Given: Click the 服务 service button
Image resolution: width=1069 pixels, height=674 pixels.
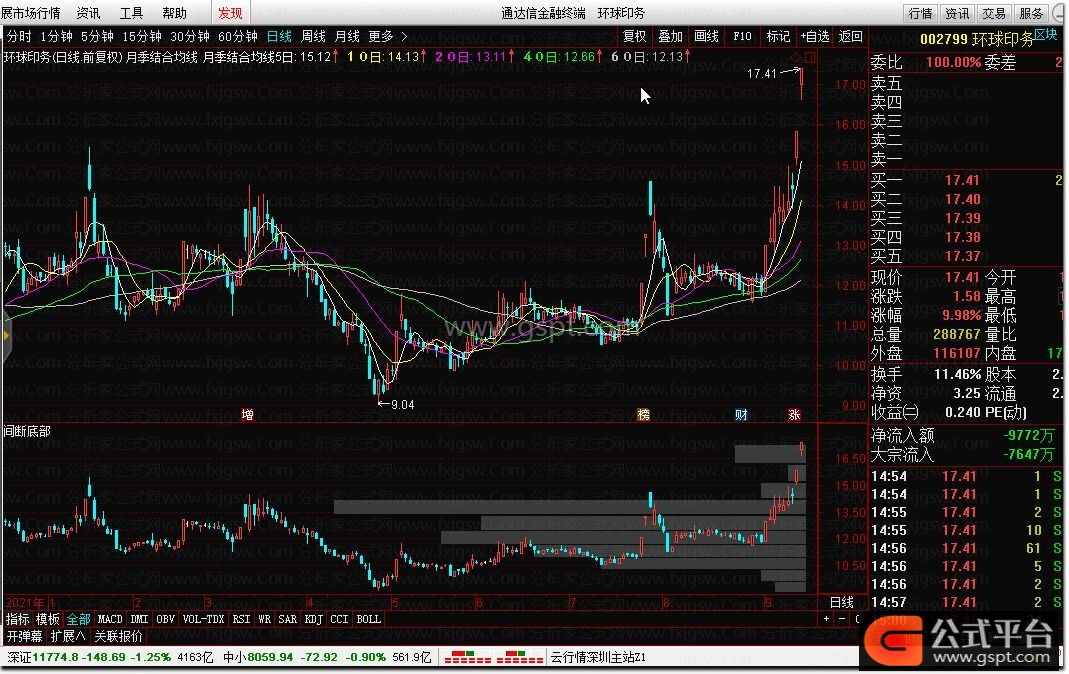Looking at the screenshot, I should point(1031,13).
